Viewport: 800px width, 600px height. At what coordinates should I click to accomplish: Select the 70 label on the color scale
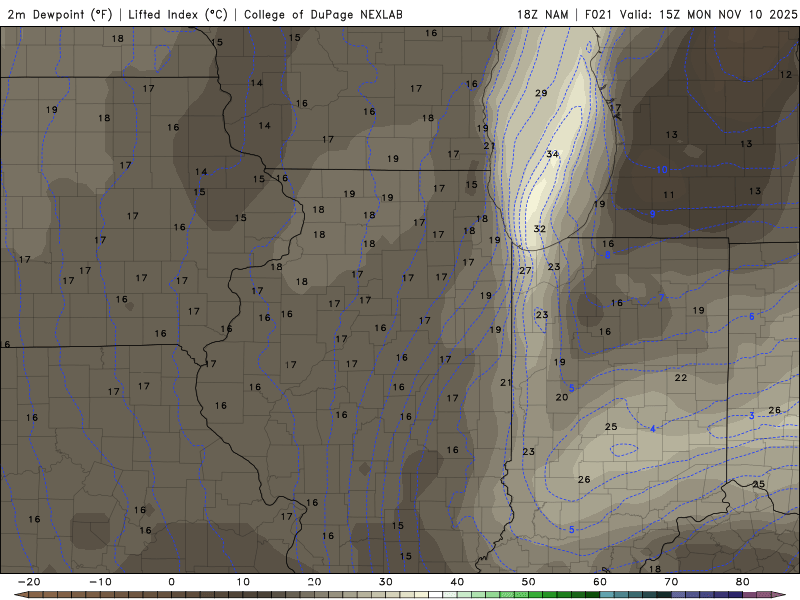tap(671, 582)
